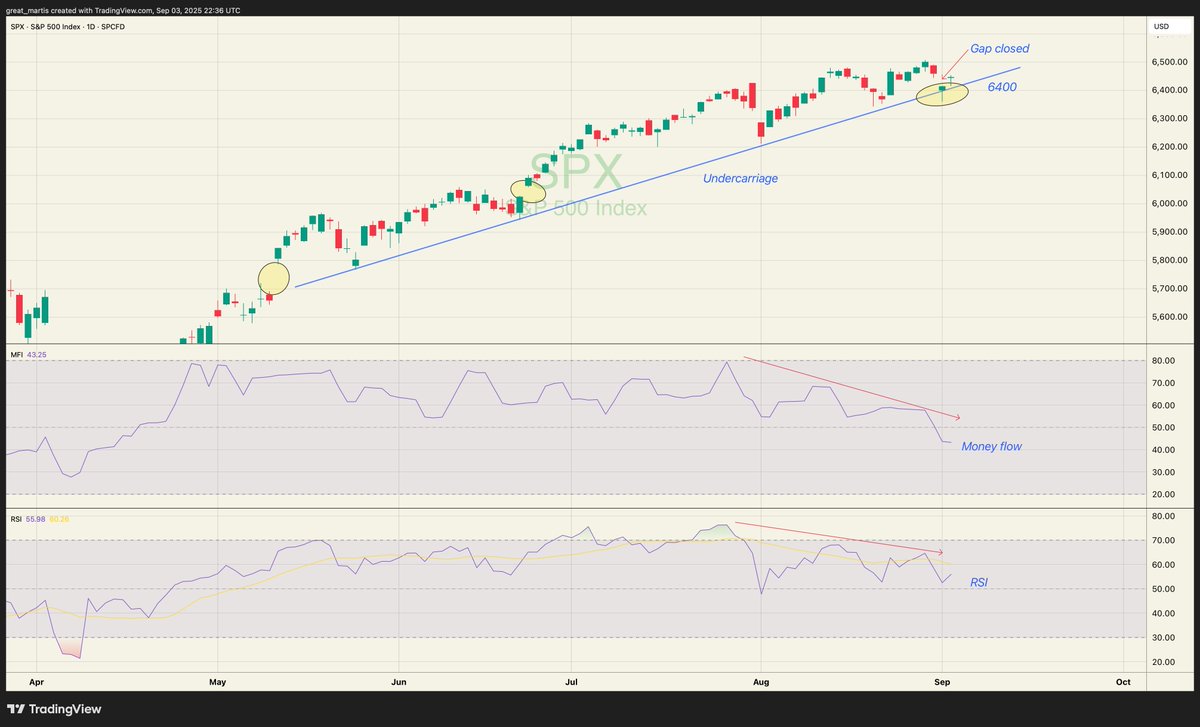Click the 80.00 level on MFI scale
The width and height of the screenshot is (1200, 727).
(x=1163, y=361)
